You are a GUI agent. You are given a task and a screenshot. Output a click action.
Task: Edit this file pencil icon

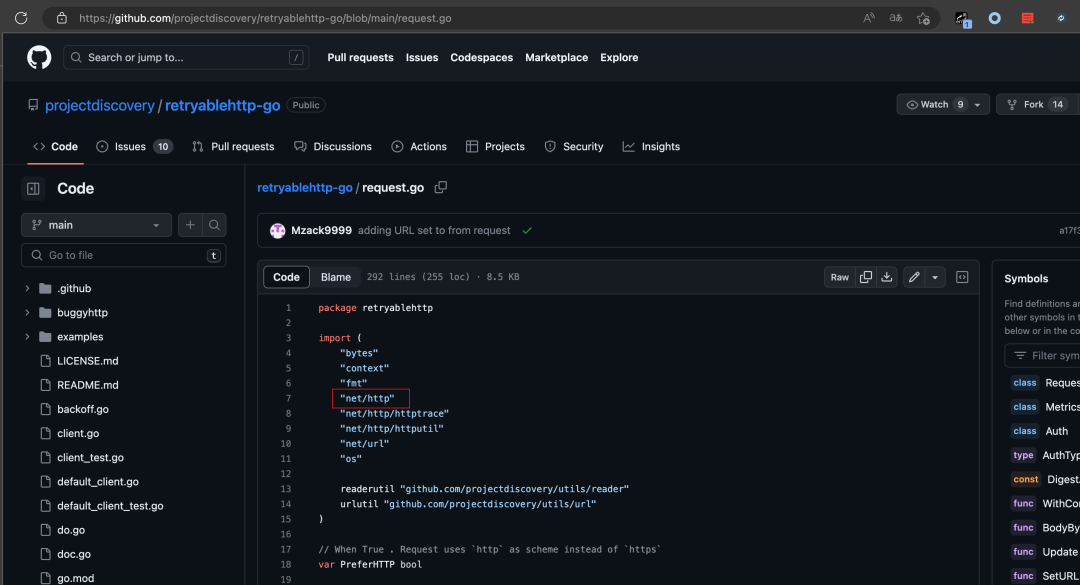pos(914,277)
